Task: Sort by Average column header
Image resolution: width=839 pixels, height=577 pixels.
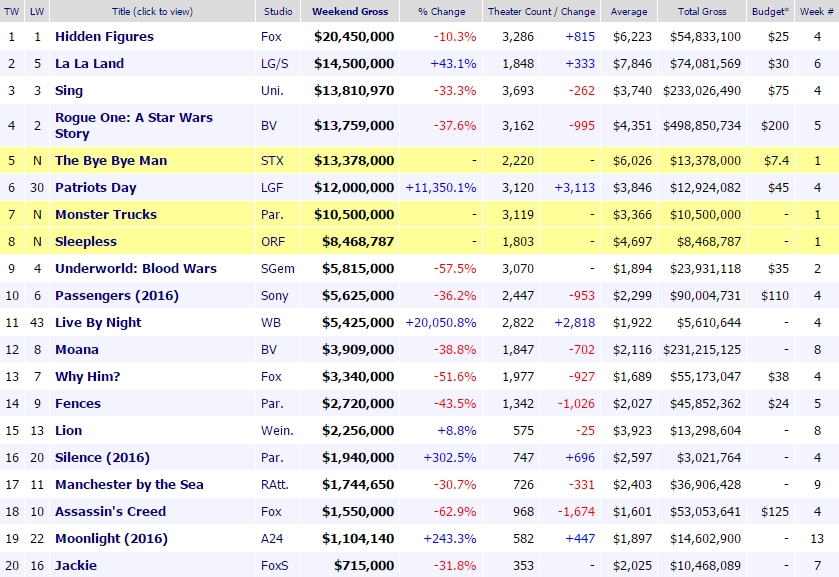Action: point(629,11)
